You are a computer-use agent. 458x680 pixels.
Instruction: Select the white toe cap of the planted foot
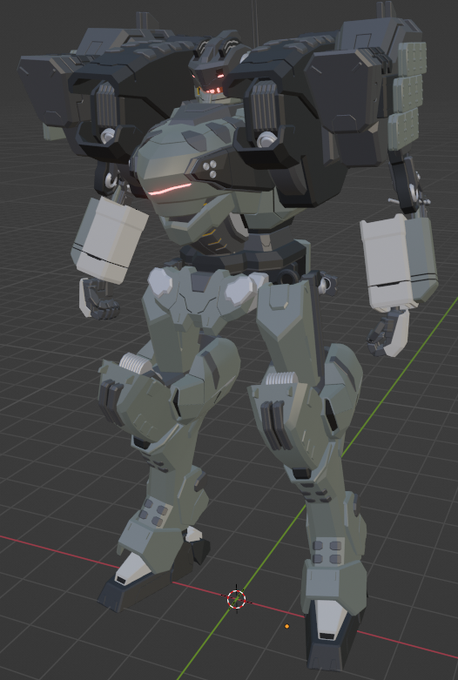pyautogui.click(x=330, y=621)
